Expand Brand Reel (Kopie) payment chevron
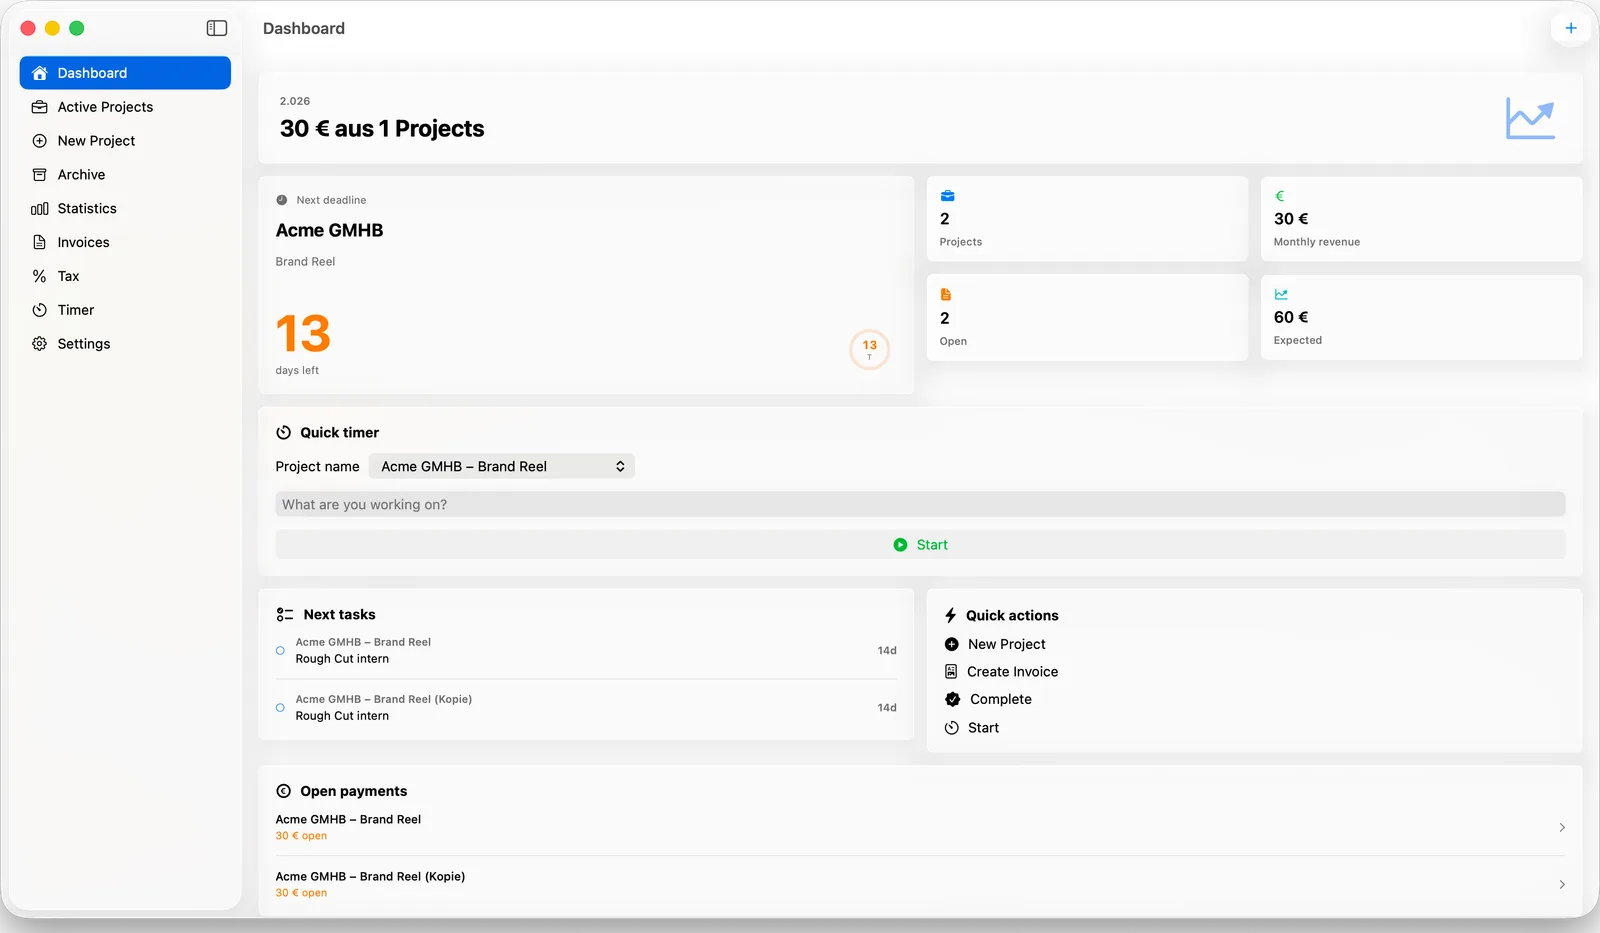This screenshot has width=1600, height=933. point(1562,885)
